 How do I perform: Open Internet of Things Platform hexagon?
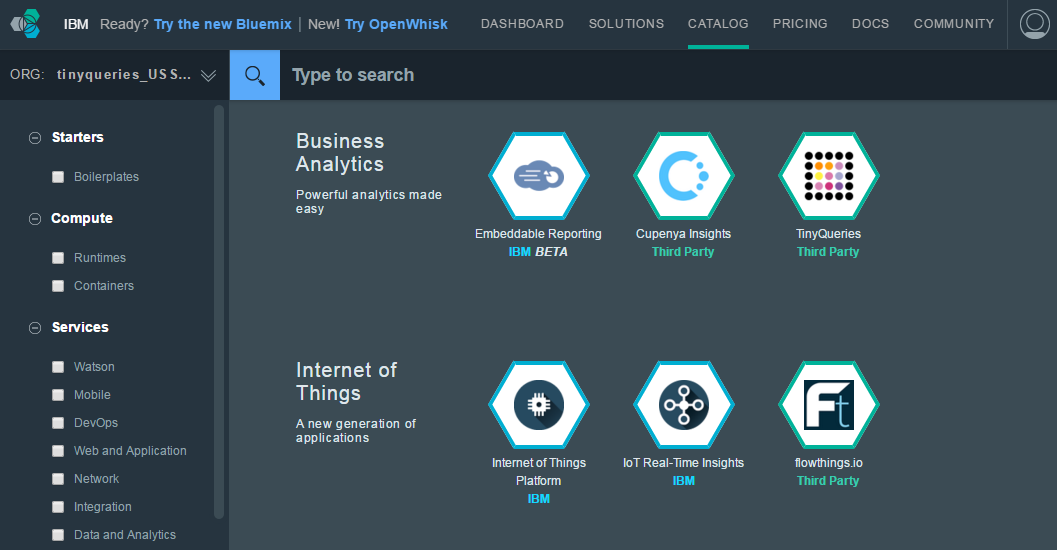tap(539, 405)
